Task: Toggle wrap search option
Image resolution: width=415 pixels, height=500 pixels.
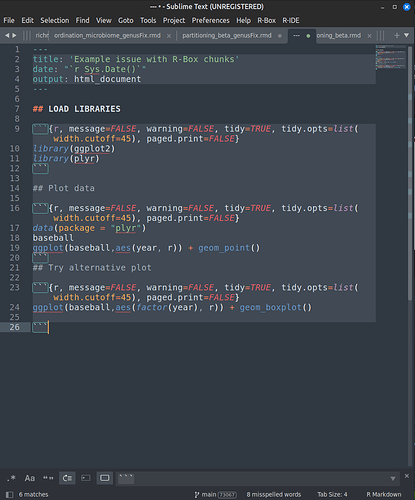Action: click(x=67, y=478)
